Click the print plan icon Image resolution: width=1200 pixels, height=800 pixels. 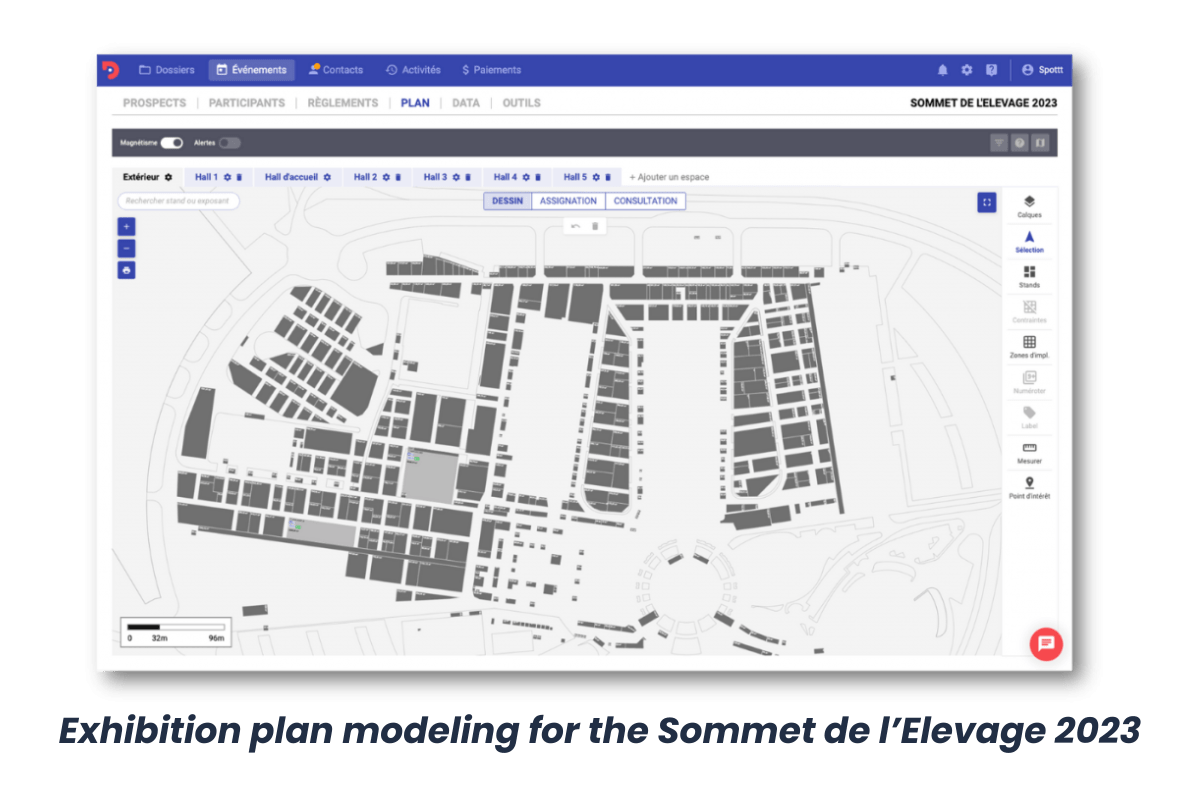pyautogui.click(x=126, y=270)
